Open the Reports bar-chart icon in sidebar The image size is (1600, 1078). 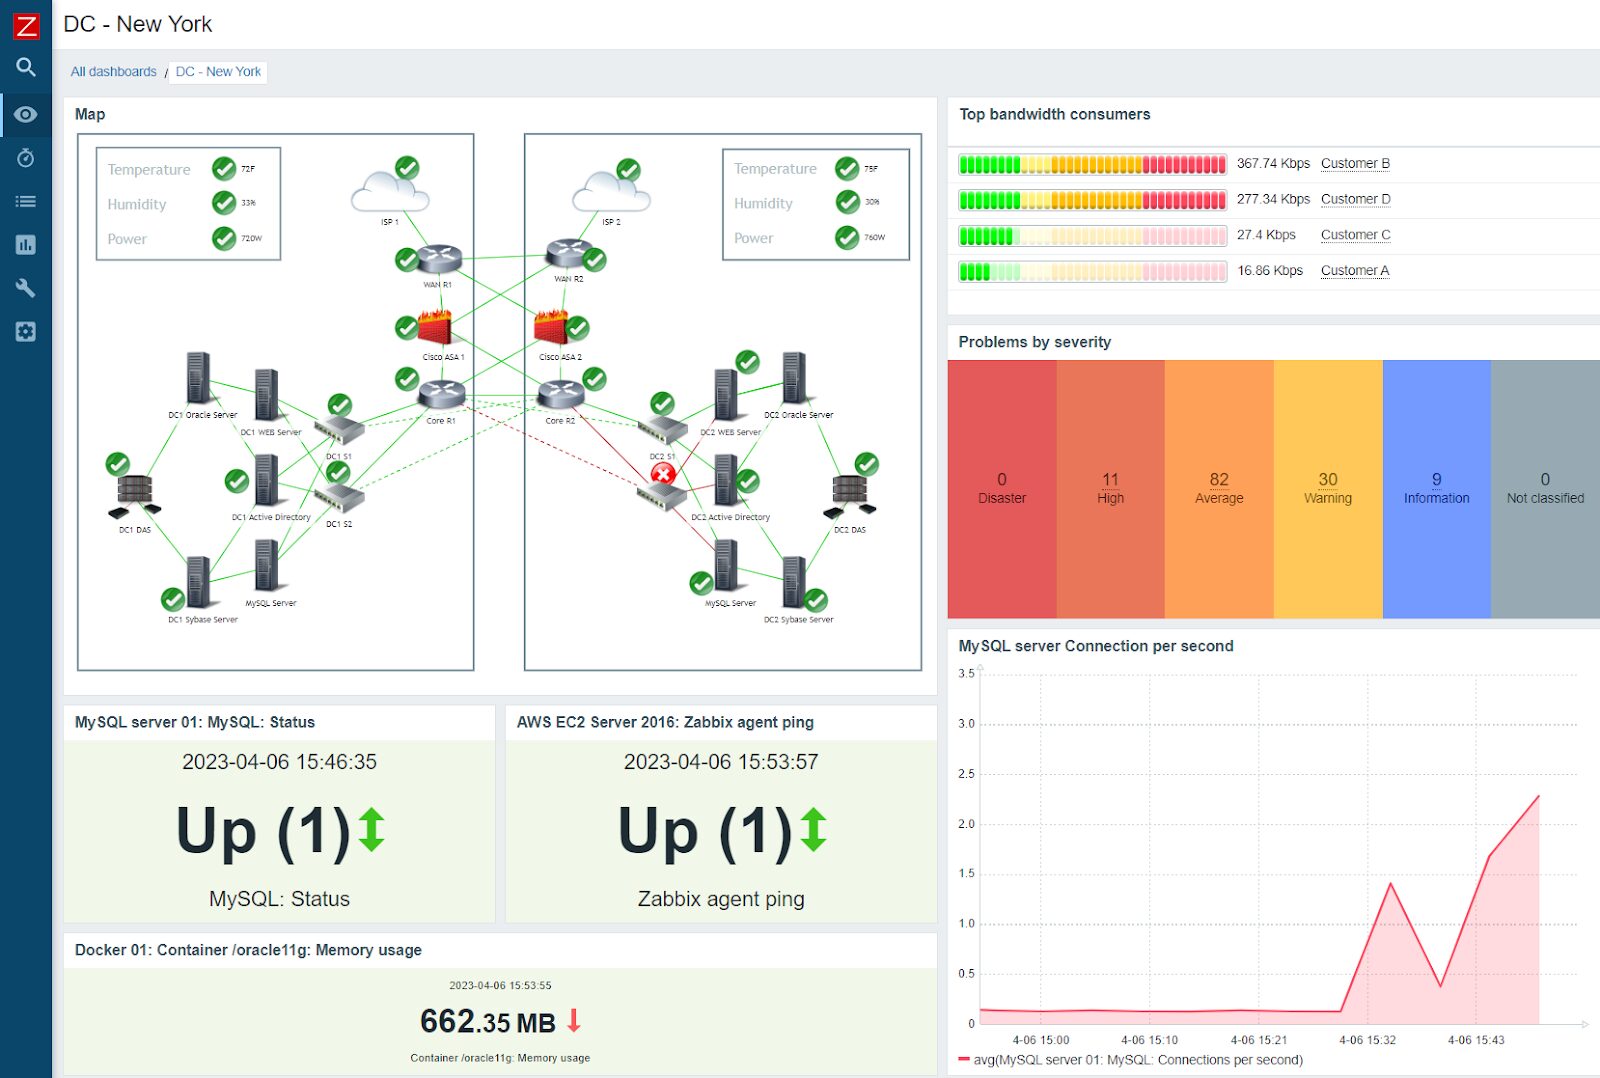coord(26,244)
